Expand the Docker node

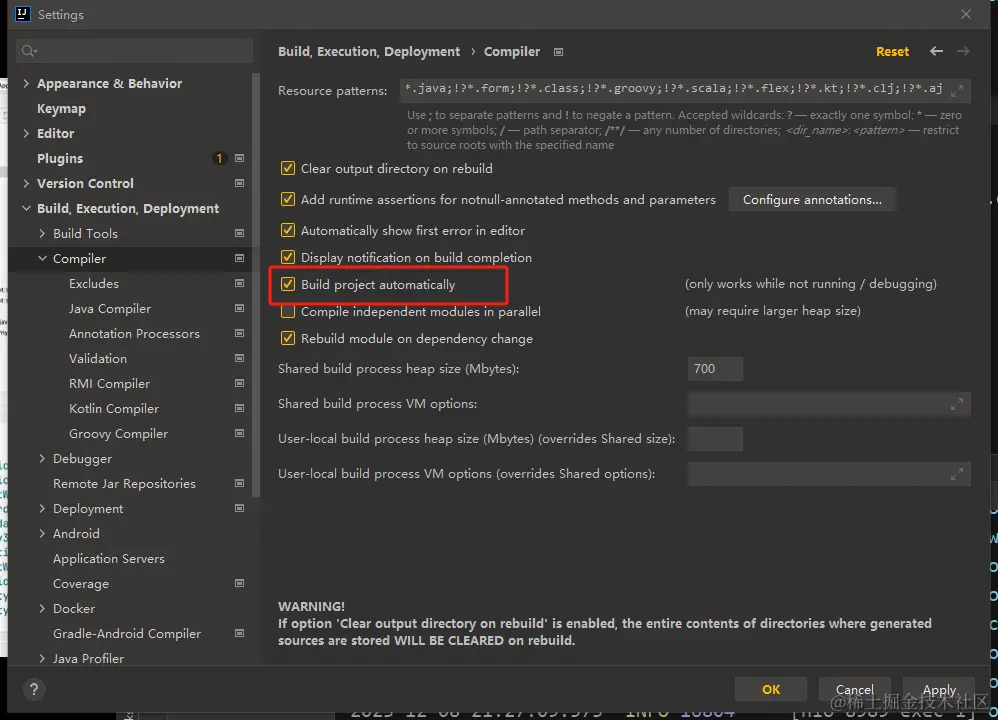click(42, 609)
